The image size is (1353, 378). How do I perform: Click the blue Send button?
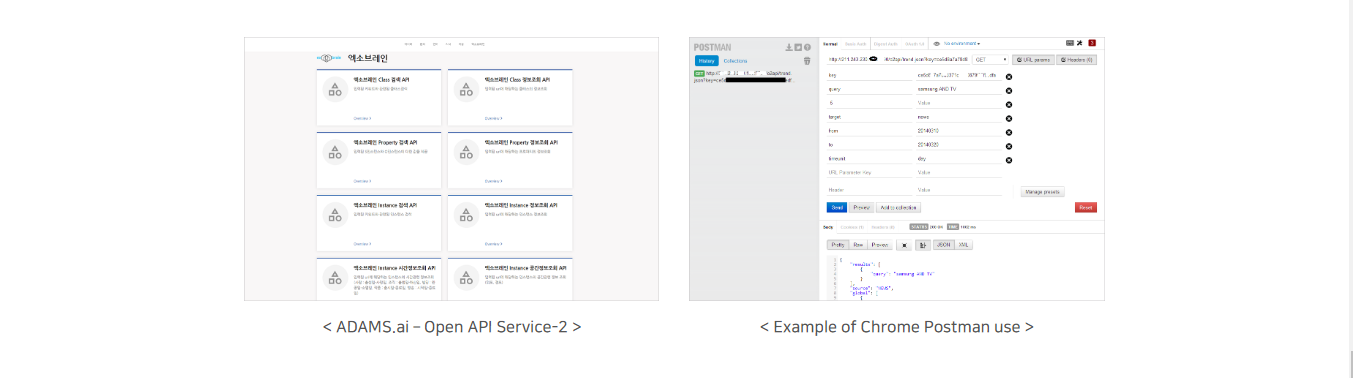click(x=837, y=208)
